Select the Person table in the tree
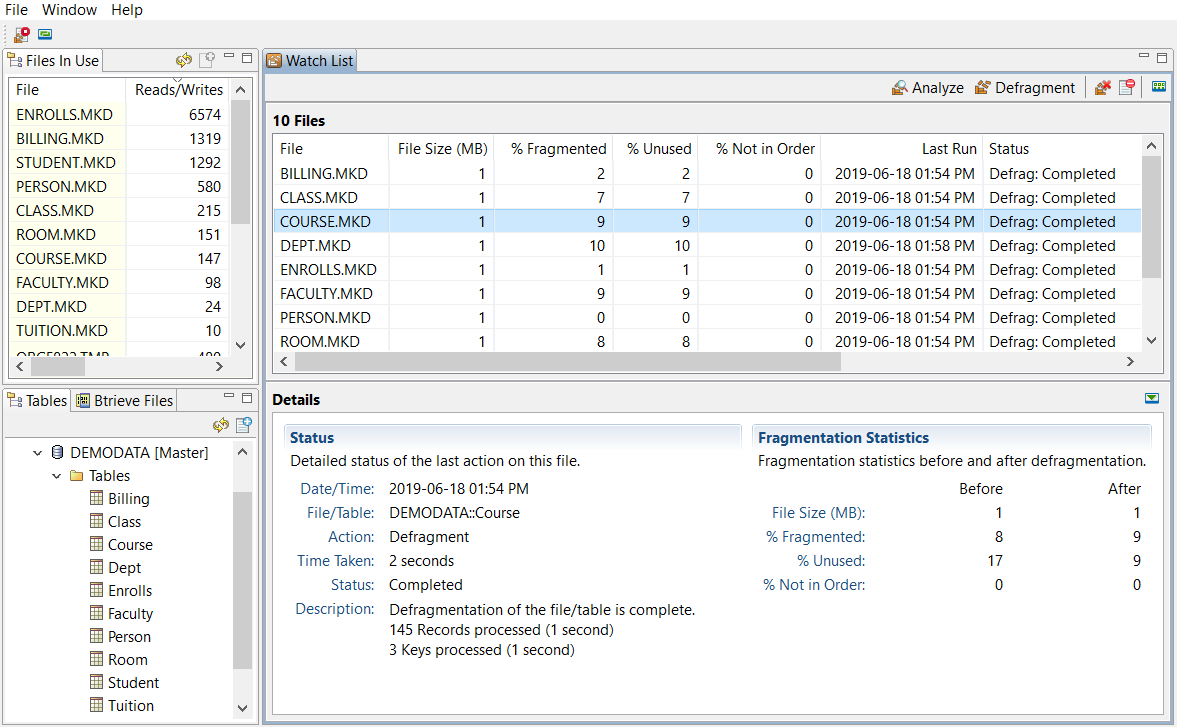The image size is (1177, 727). [129, 637]
